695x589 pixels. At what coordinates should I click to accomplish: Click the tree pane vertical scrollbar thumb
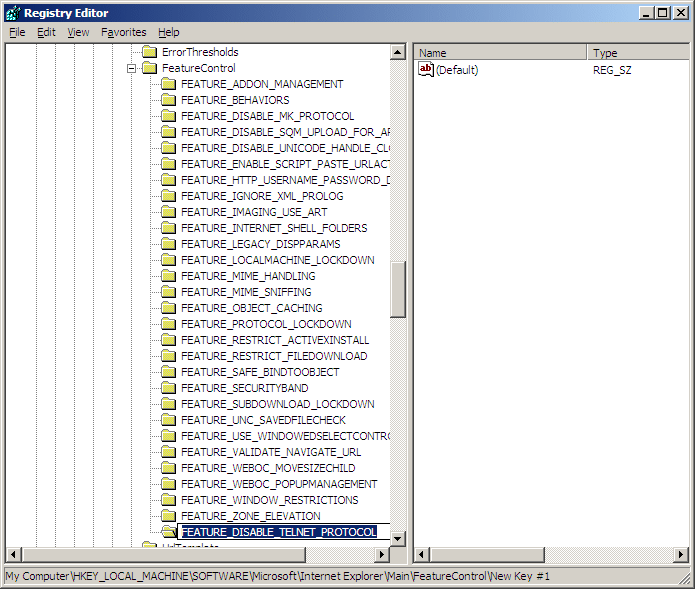tap(398, 289)
